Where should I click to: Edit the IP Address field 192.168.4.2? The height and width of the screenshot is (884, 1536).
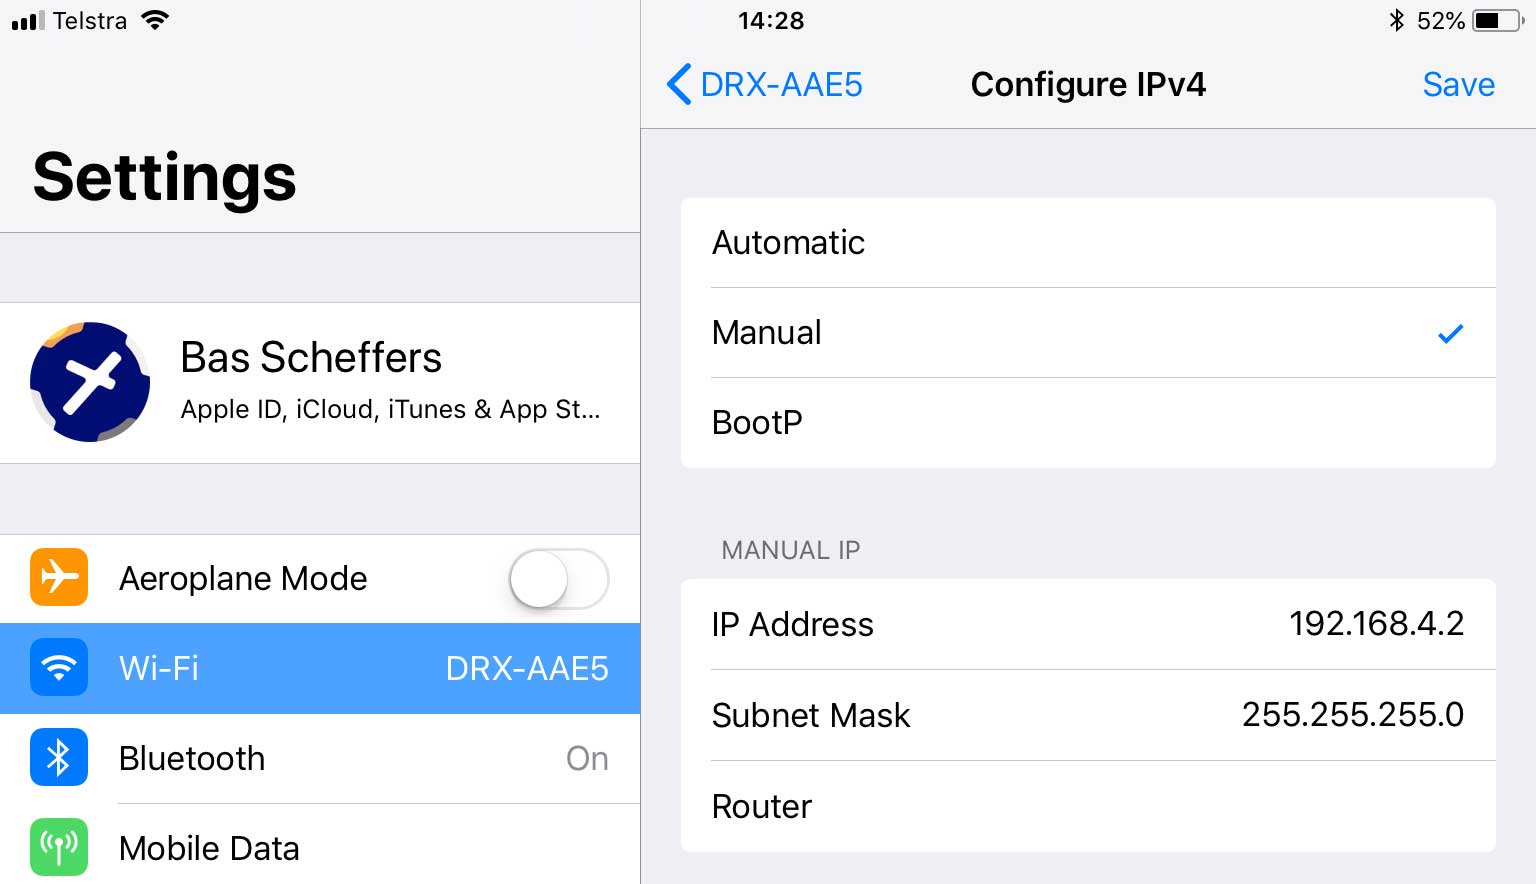tap(1376, 624)
